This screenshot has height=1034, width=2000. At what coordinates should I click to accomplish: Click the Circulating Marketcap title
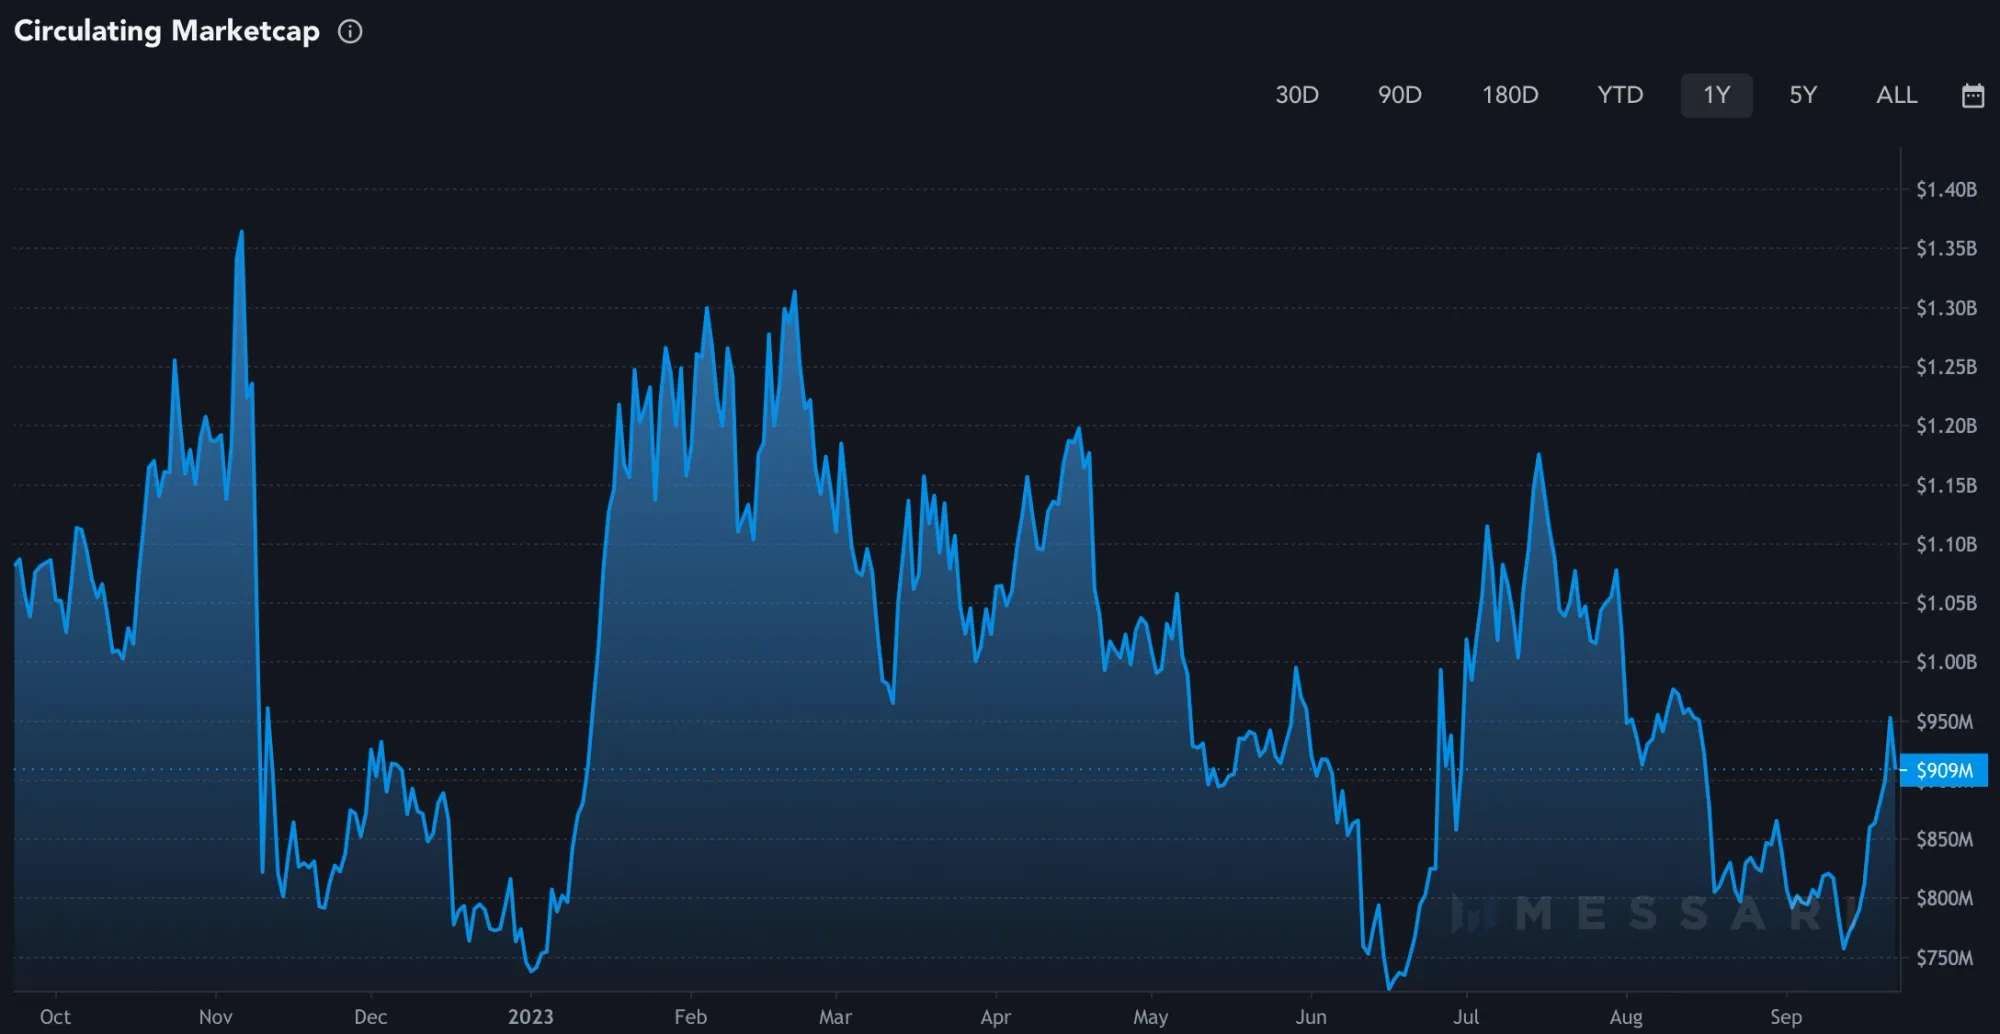[167, 31]
